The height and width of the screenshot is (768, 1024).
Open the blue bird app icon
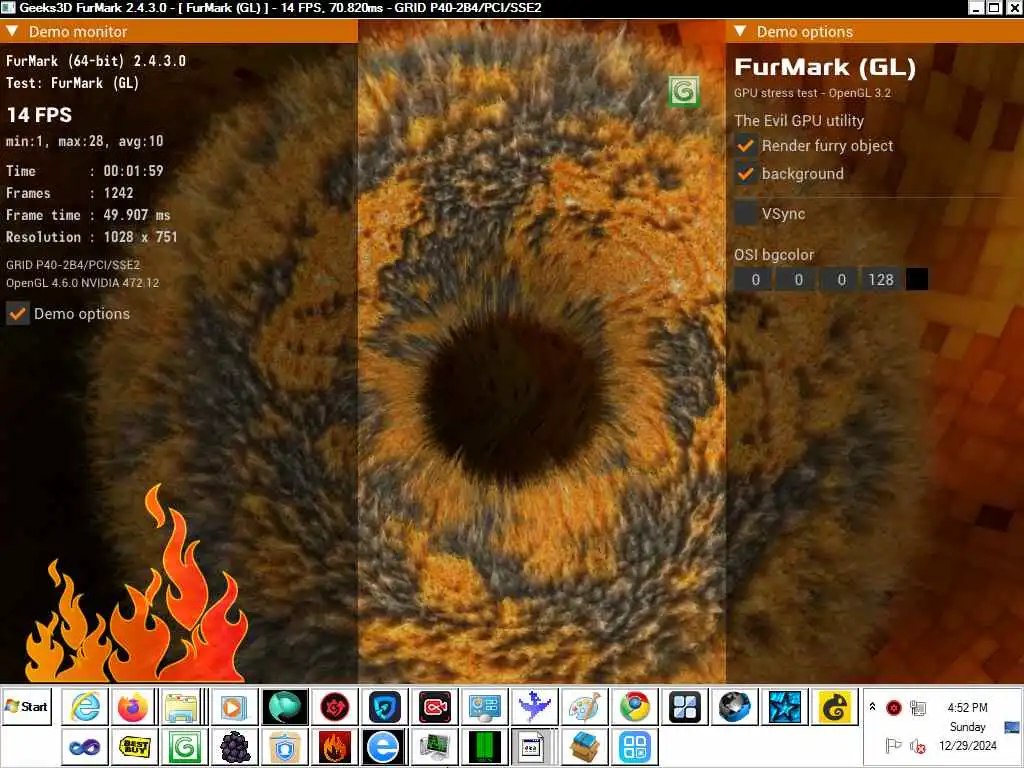click(535, 707)
